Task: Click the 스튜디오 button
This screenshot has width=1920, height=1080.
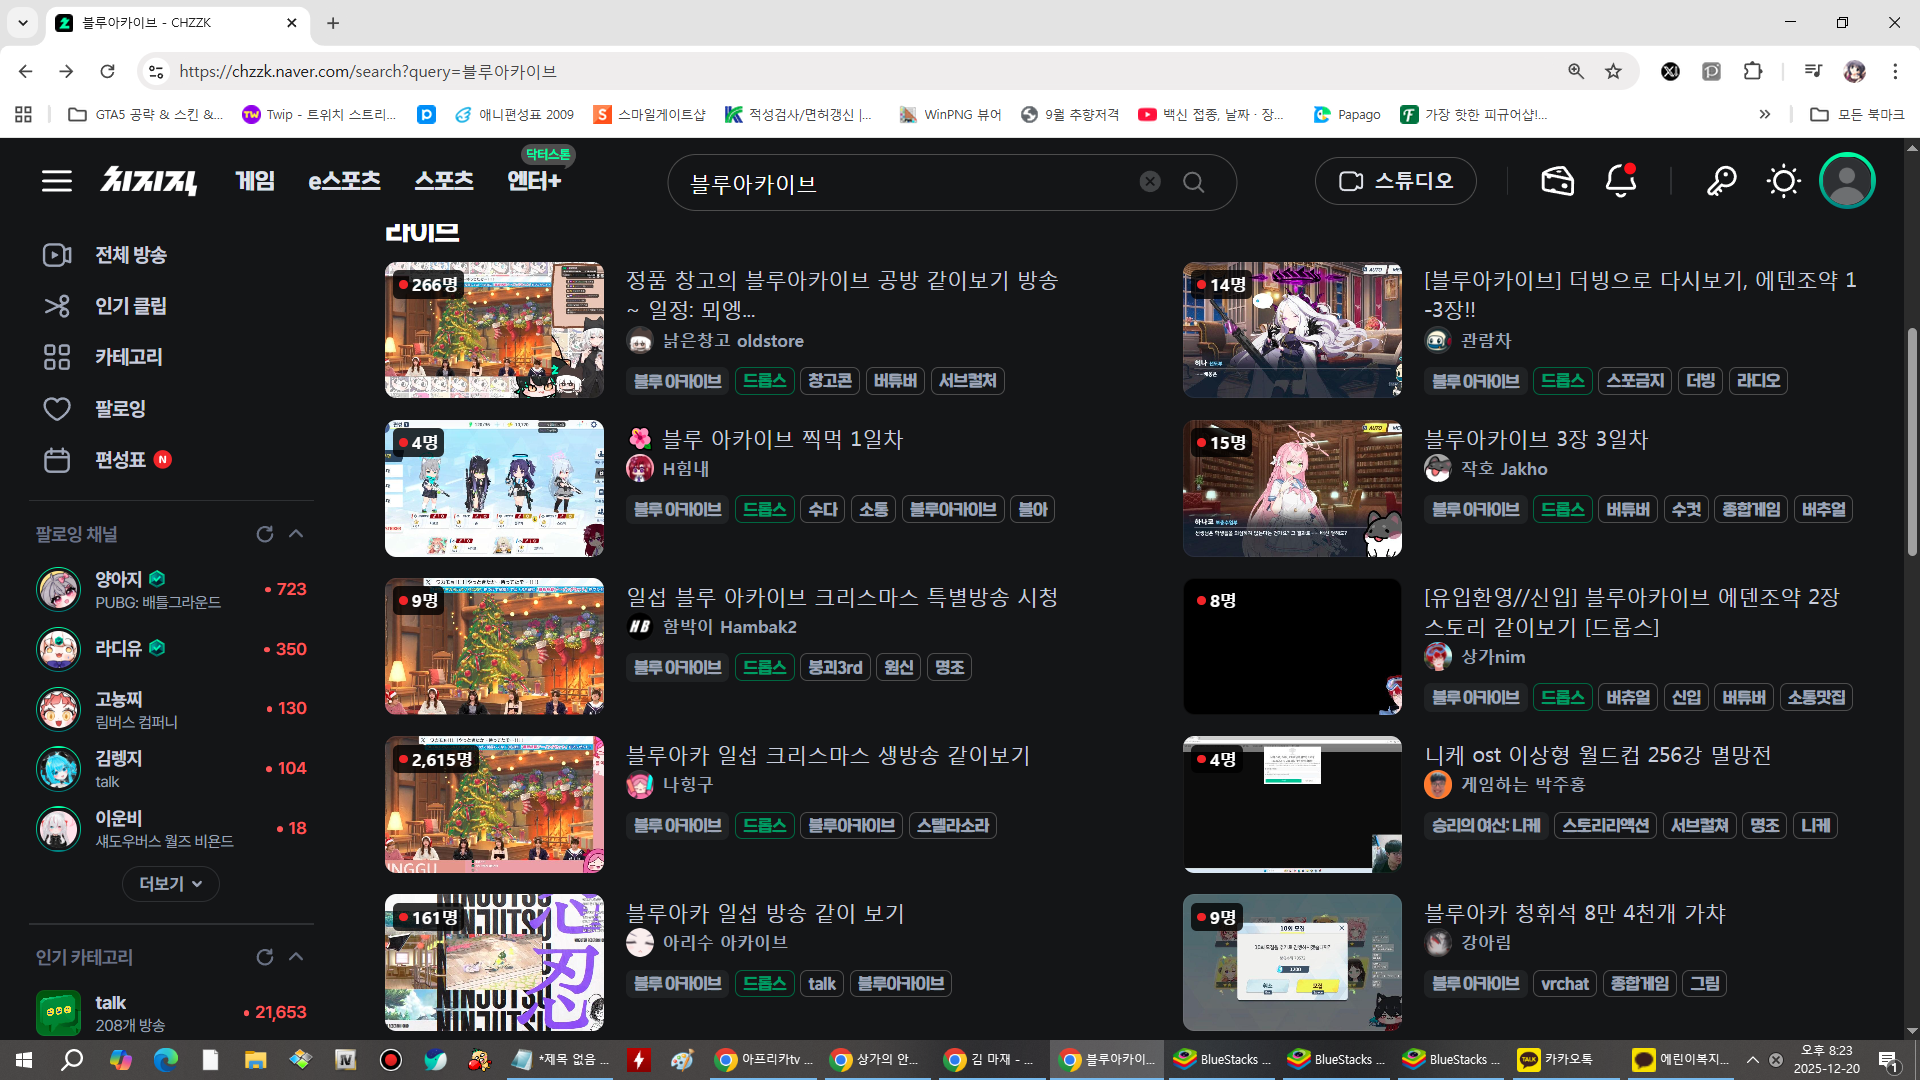Action: 1395,181
